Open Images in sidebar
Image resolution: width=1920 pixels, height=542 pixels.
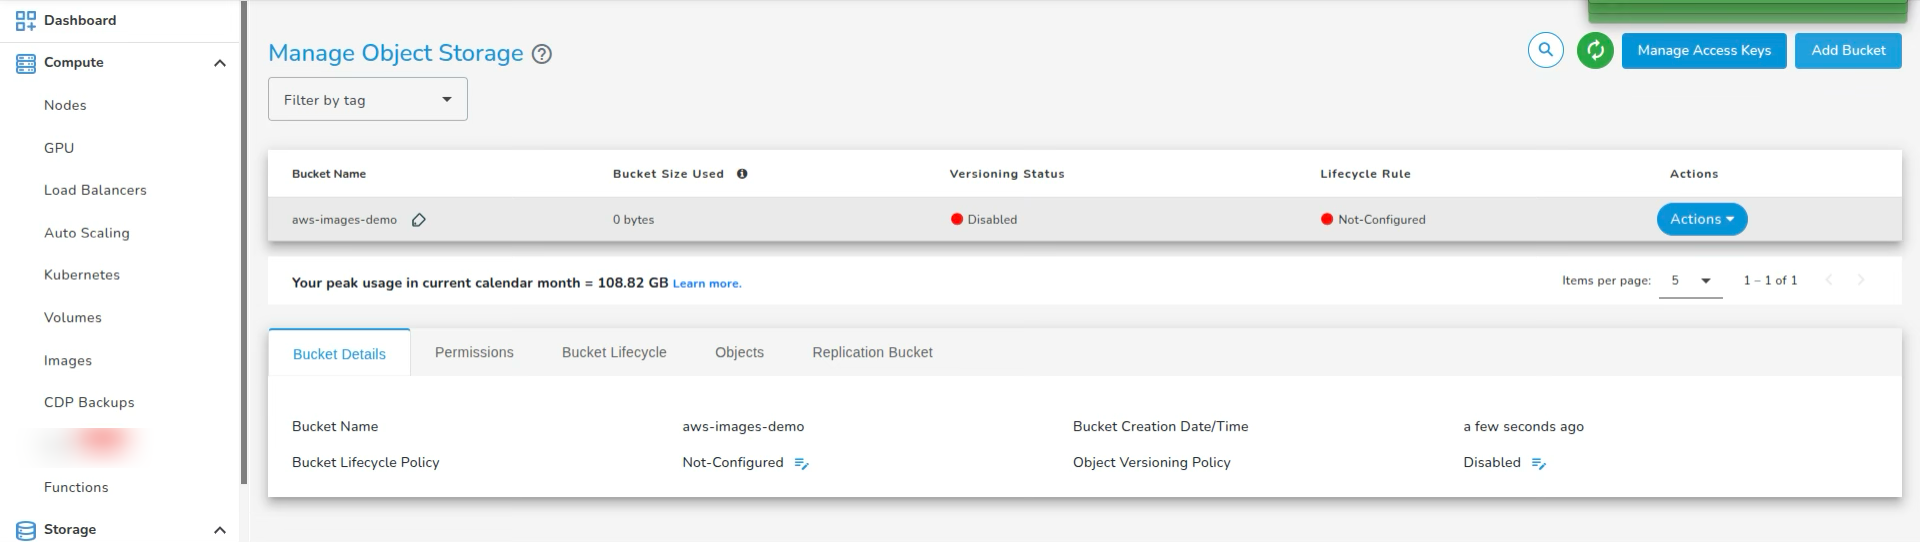click(x=68, y=361)
